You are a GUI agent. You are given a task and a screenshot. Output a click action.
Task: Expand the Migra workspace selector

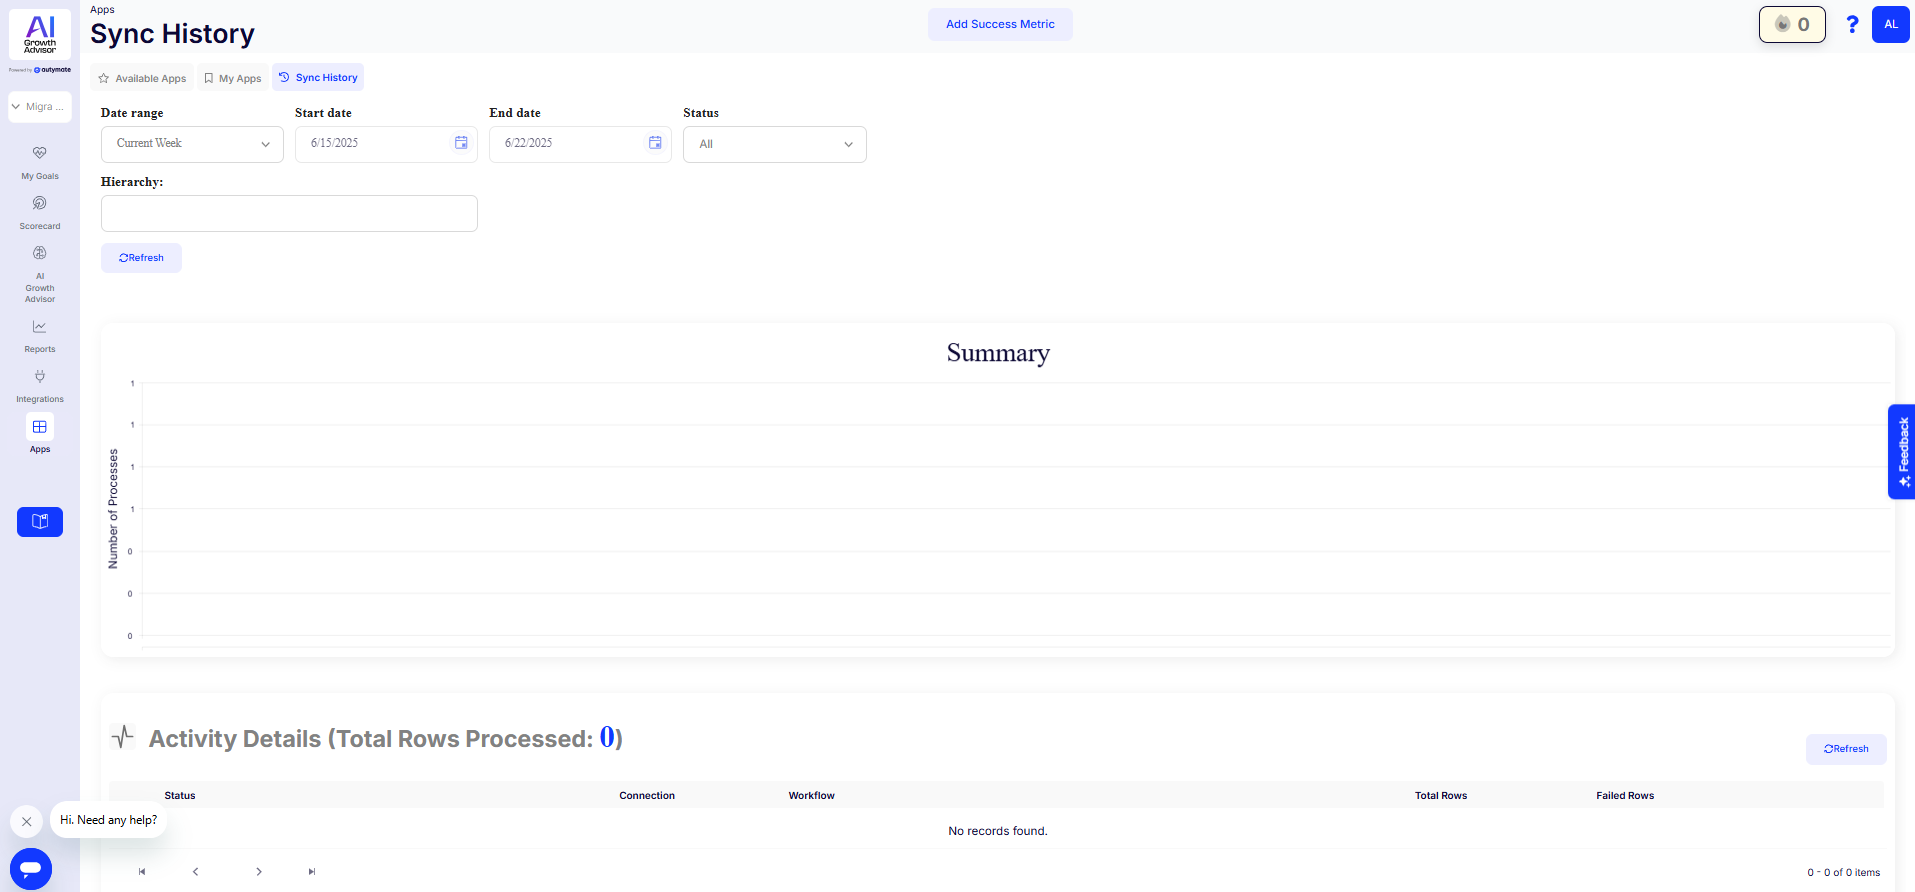click(x=40, y=107)
